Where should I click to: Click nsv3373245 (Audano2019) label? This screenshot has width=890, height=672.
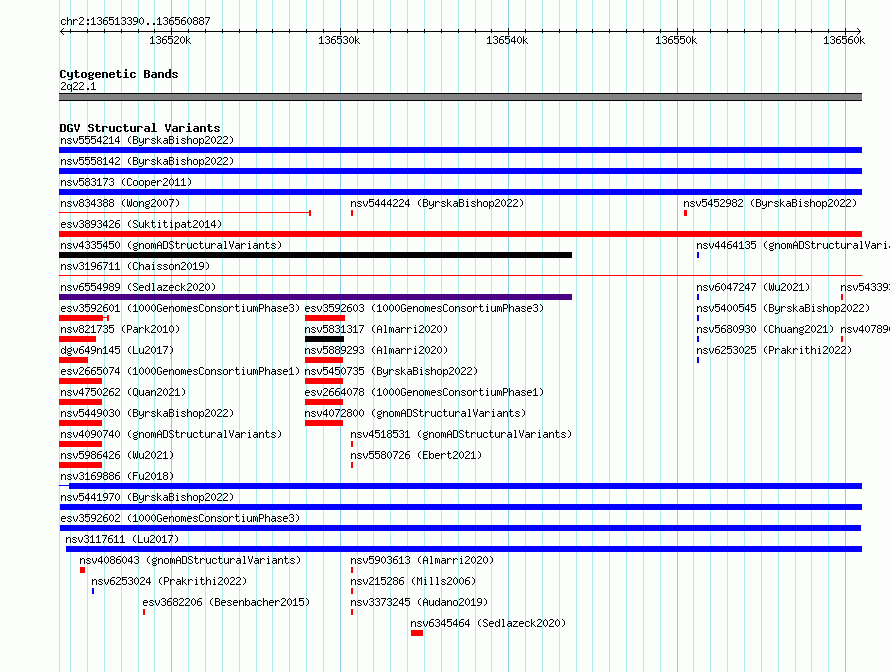point(419,602)
